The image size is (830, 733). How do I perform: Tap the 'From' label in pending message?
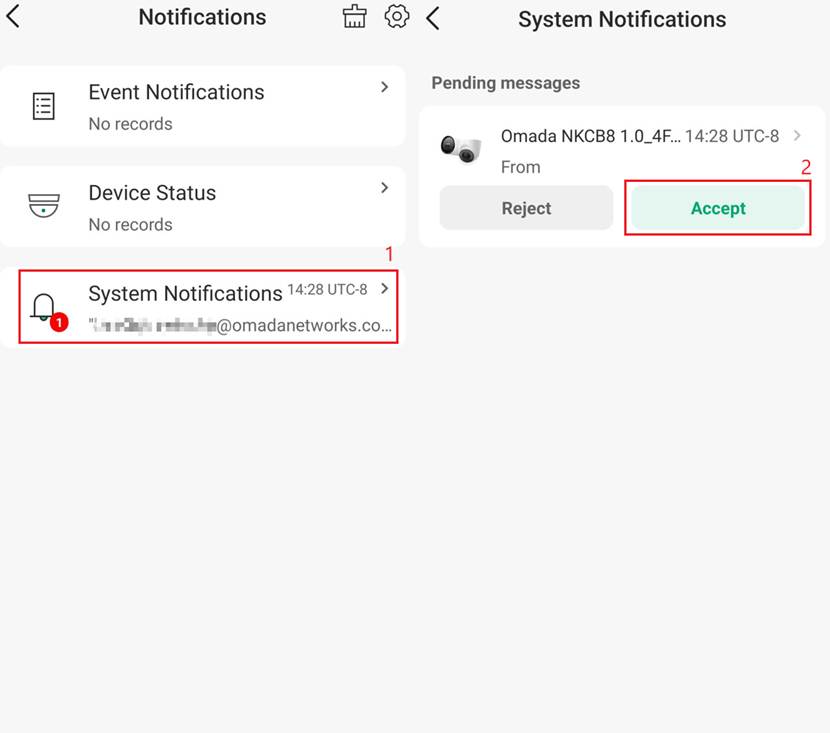pos(520,167)
